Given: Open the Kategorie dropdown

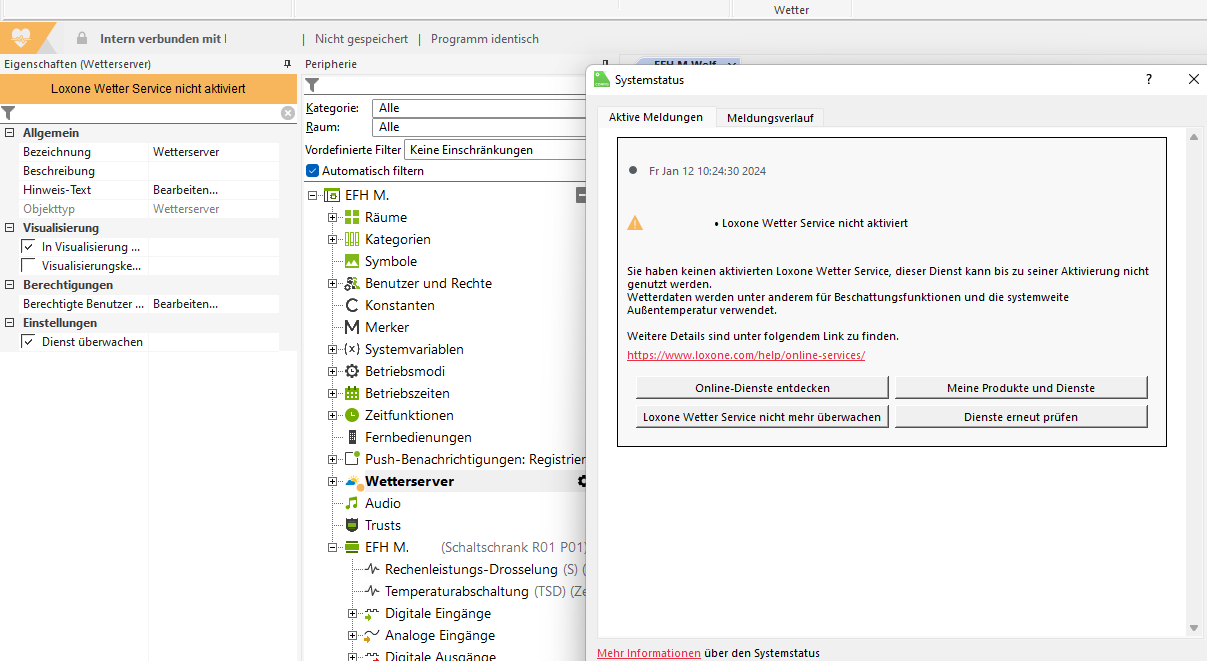Looking at the screenshot, I should 479,108.
